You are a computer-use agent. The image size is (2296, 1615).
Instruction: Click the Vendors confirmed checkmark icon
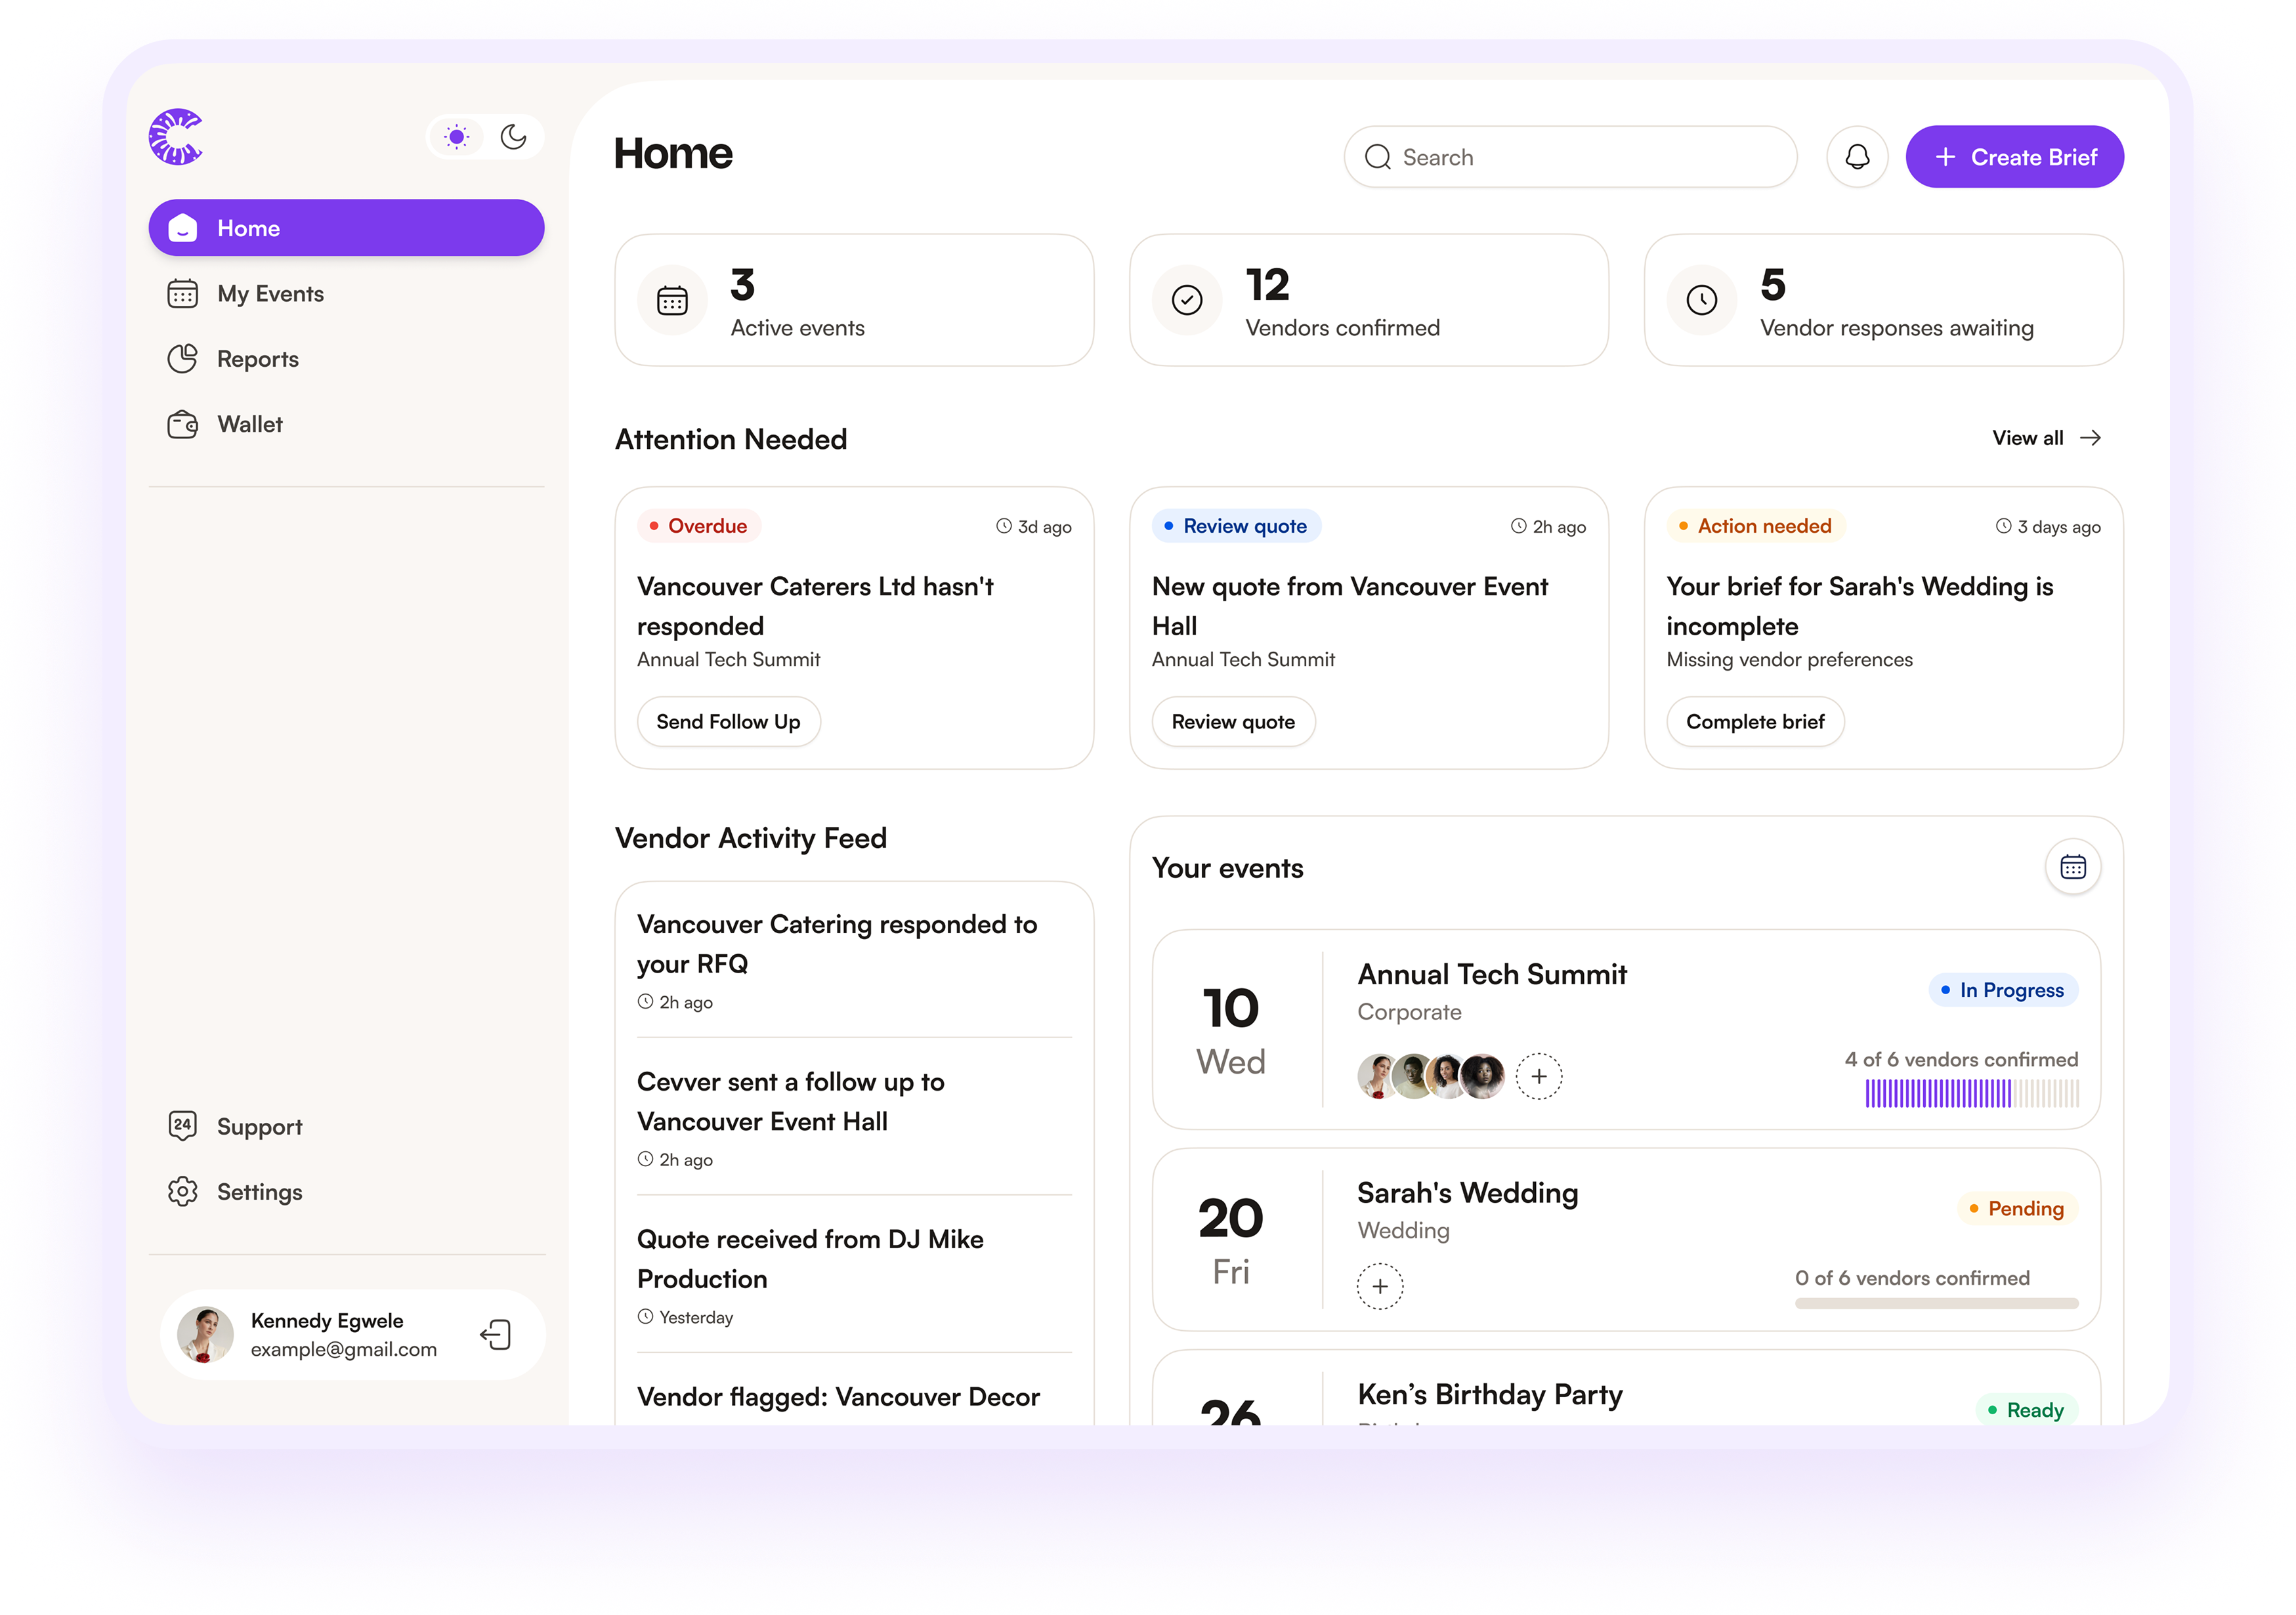point(1187,300)
